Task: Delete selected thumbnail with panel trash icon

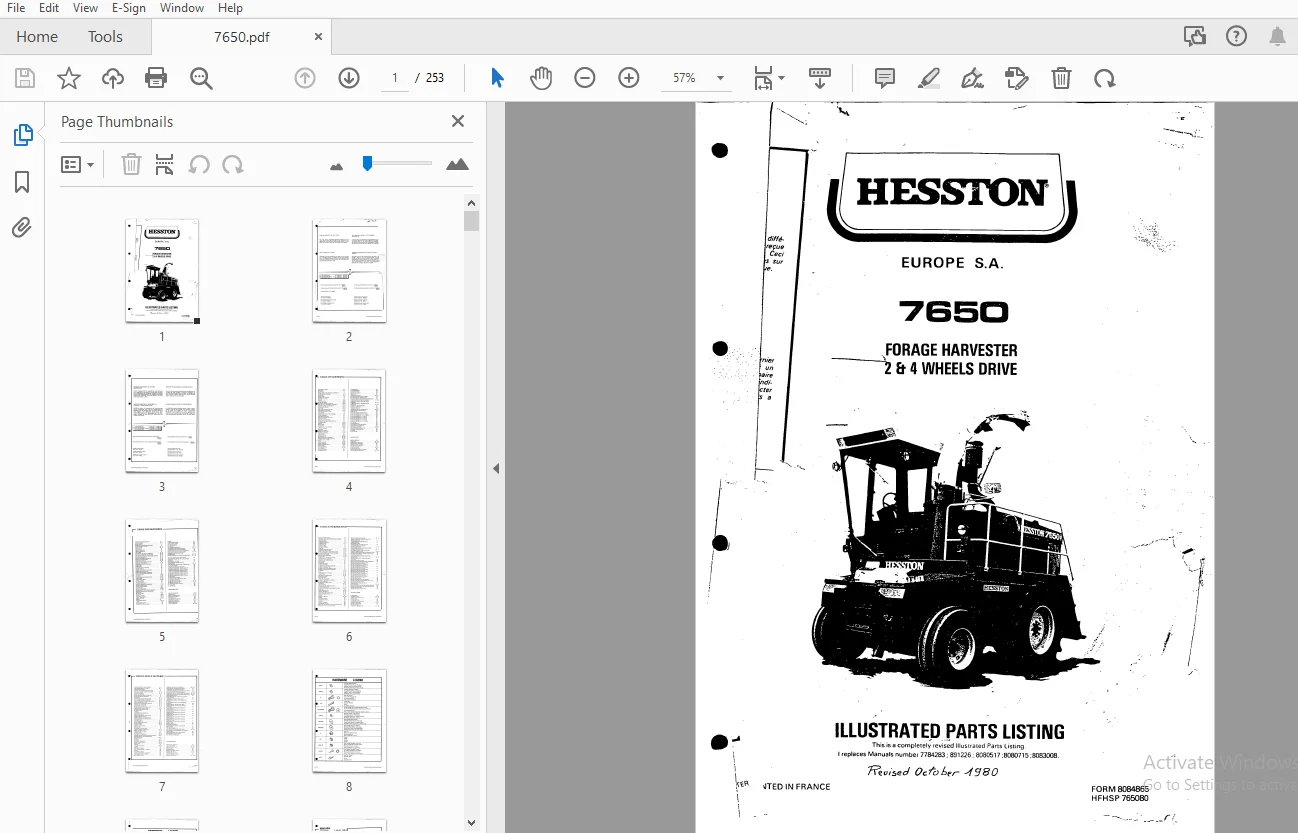Action: 131,165
